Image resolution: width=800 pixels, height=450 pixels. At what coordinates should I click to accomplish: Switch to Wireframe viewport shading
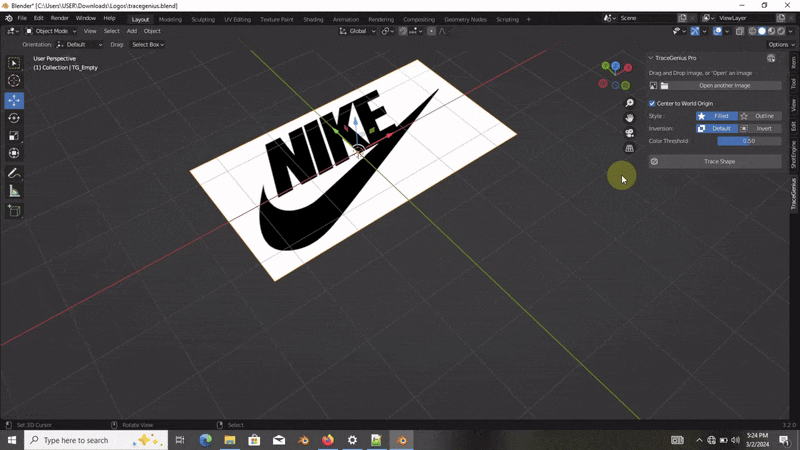tap(752, 31)
